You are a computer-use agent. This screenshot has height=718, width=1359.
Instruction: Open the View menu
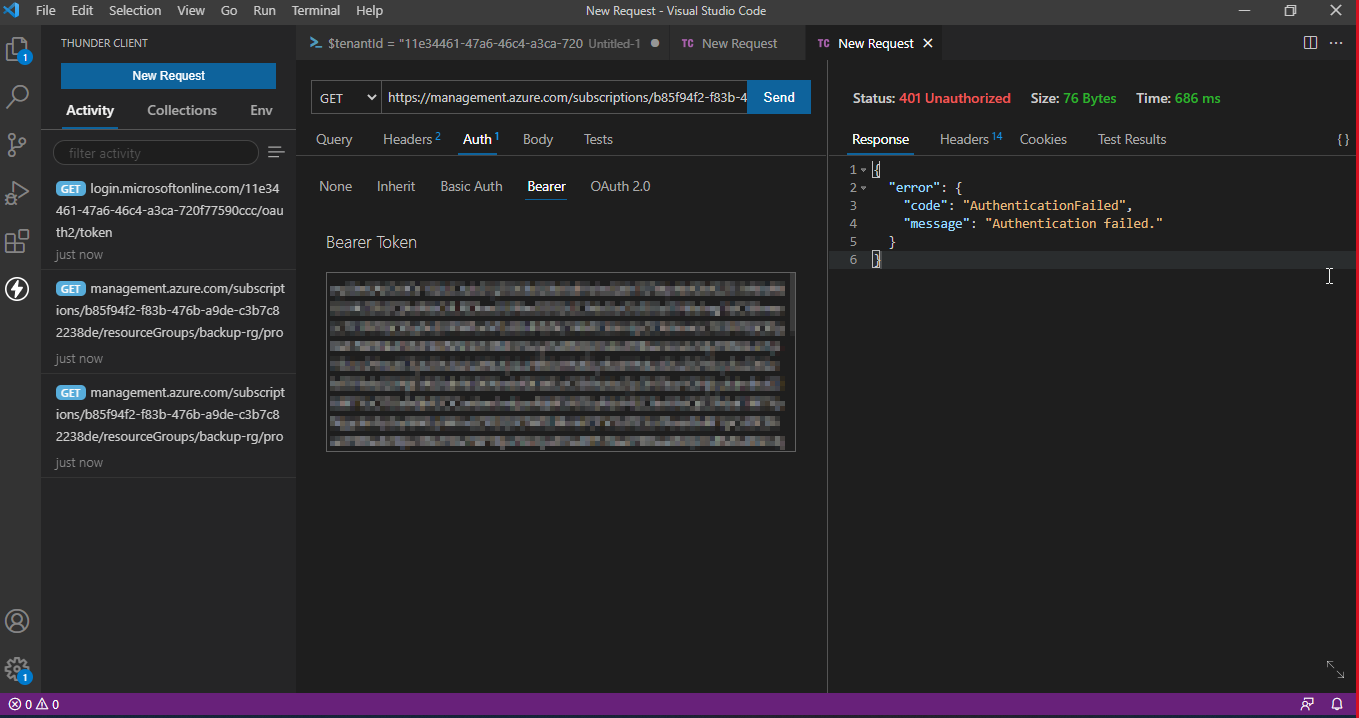191,11
